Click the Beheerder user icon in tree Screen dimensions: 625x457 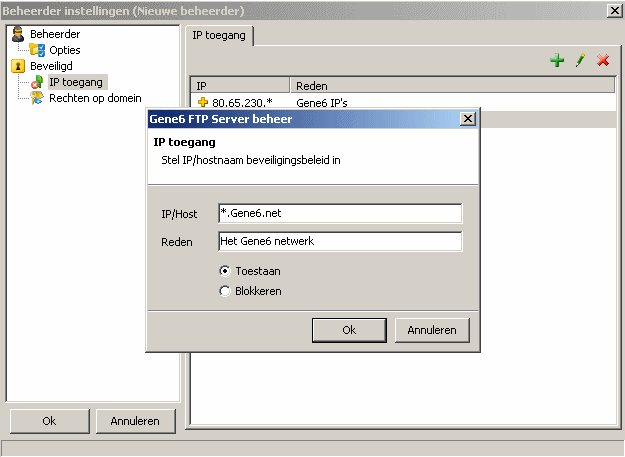pos(18,34)
